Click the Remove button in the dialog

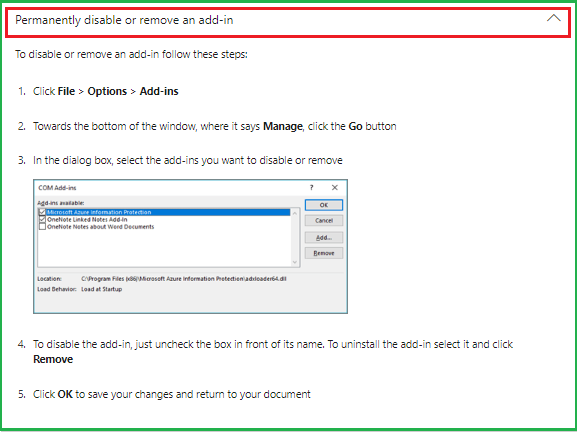324,253
